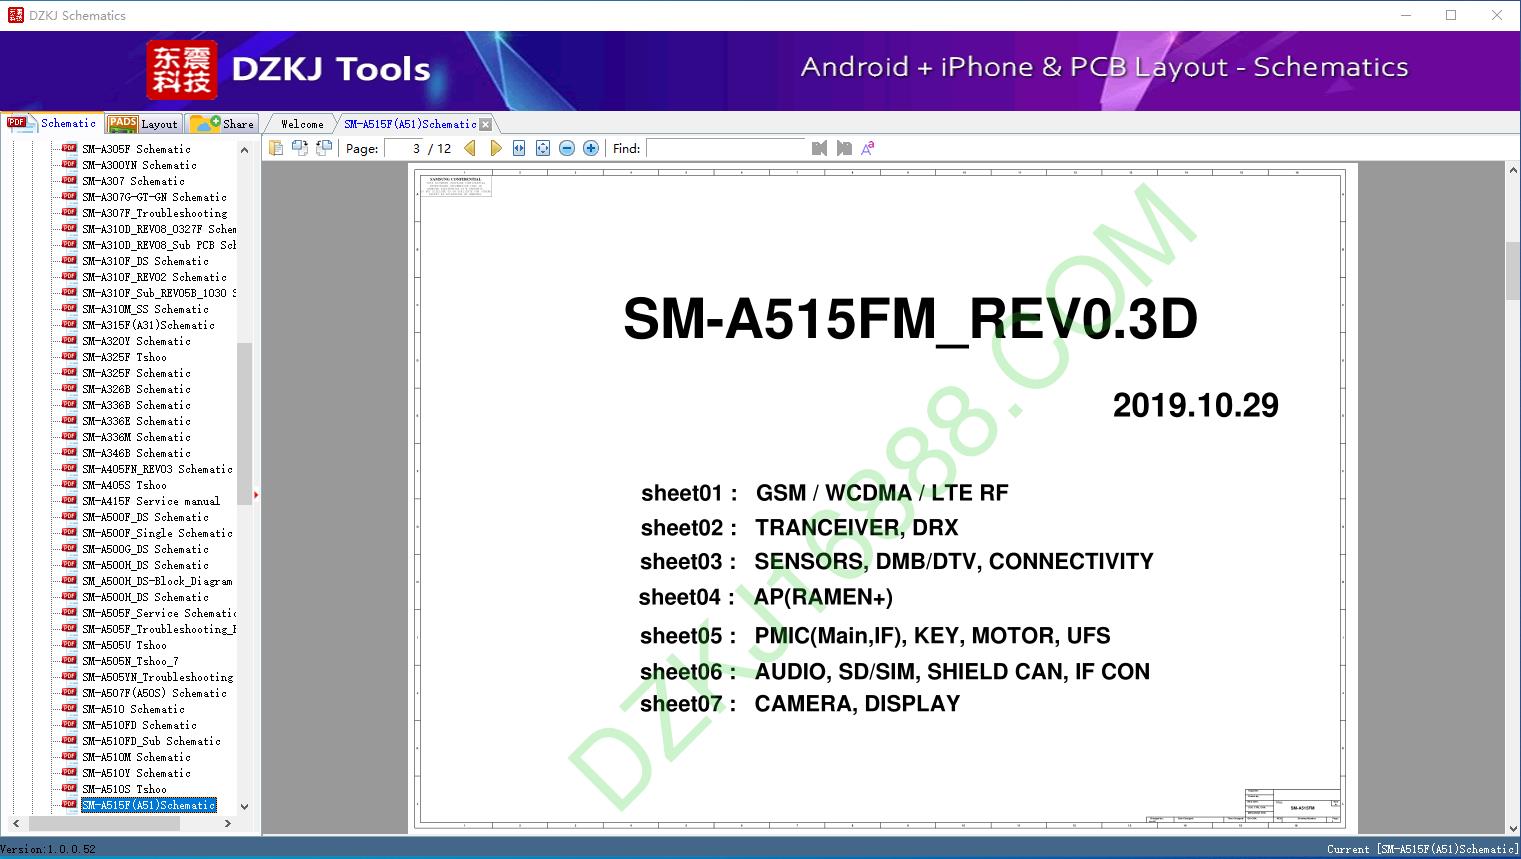Open SM-A310D_REV08_0327F Schematic entry

pos(159,229)
